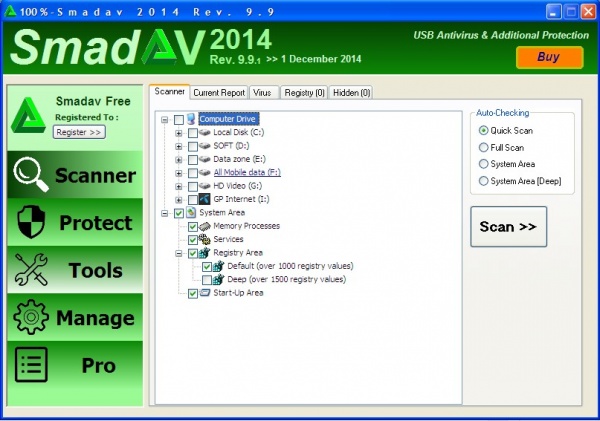Open the Registry (0) tab
Image resolution: width=600 pixels, height=421 pixels.
click(304, 93)
